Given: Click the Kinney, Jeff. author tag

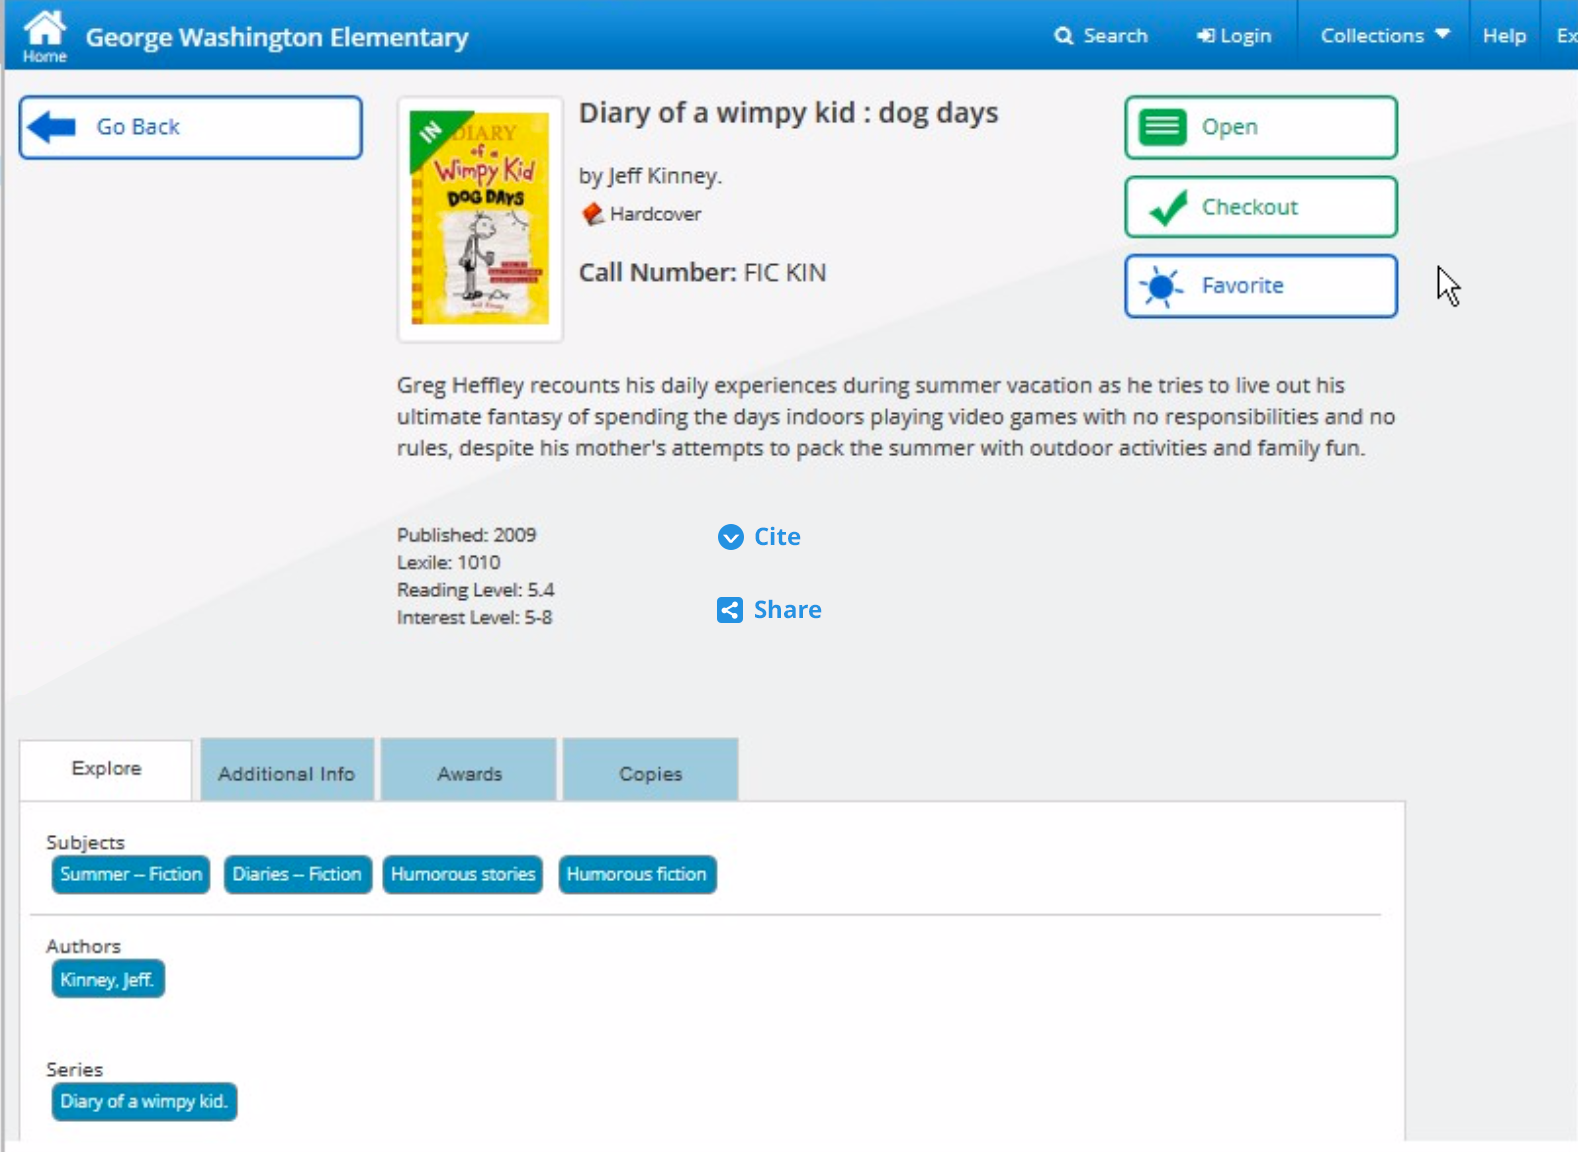Looking at the screenshot, I should pos(108,980).
